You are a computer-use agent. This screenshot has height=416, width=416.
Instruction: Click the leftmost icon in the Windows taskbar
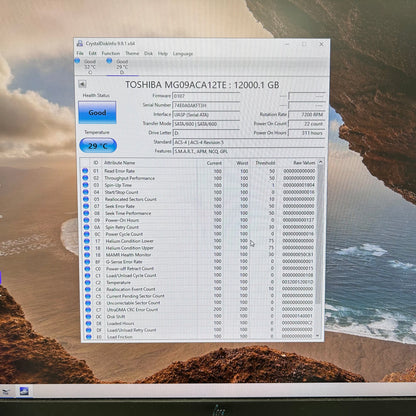(x=6, y=392)
